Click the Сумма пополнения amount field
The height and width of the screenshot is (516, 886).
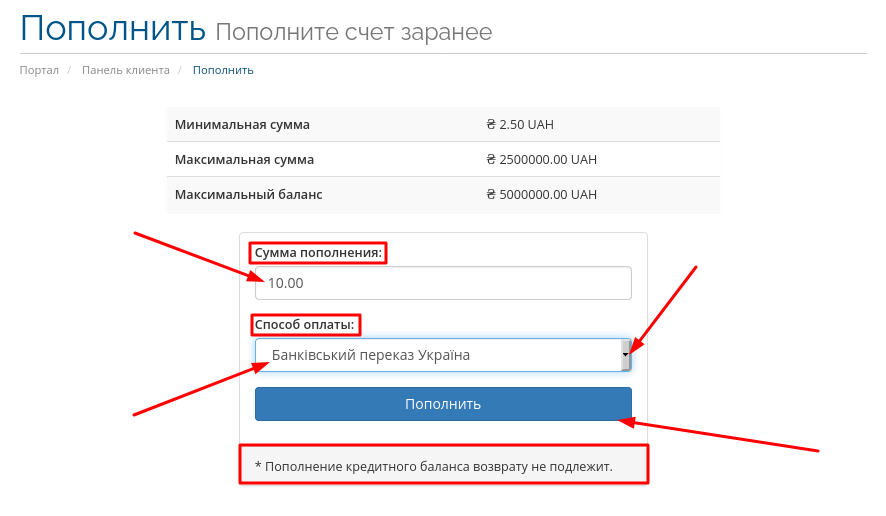(x=443, y=283)
